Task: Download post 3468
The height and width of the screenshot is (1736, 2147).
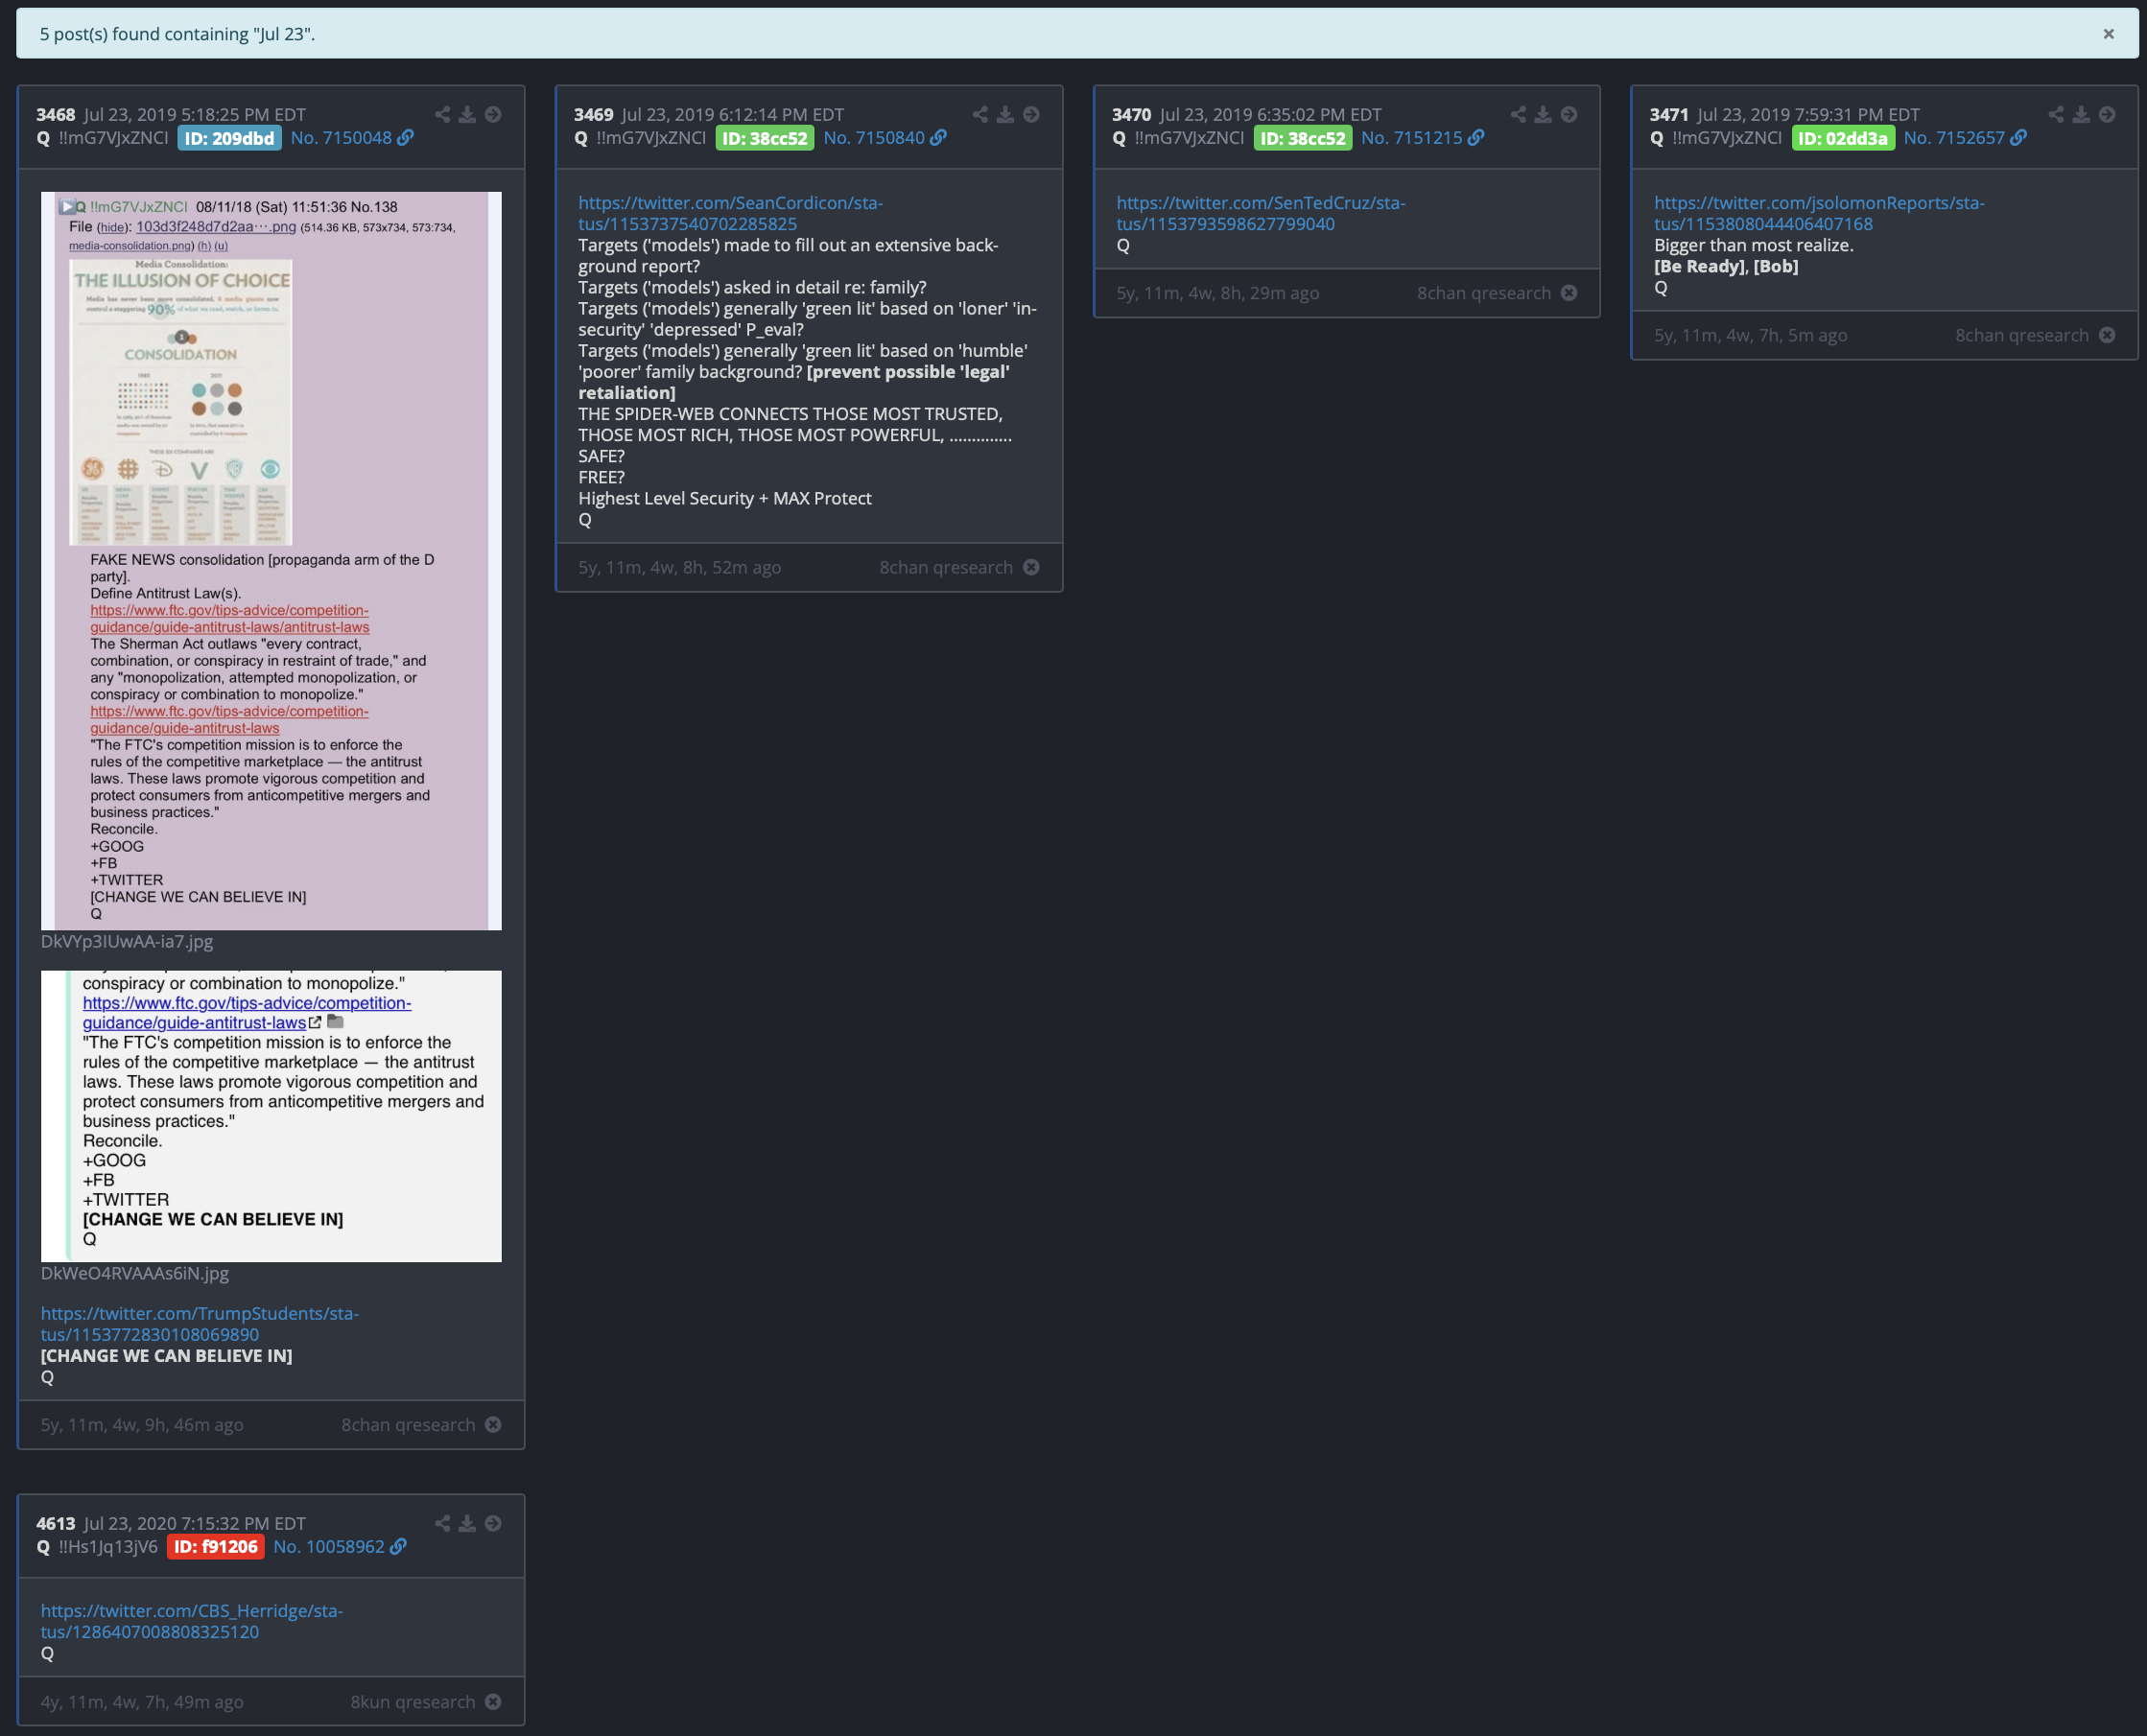Action: coord(467,114)
